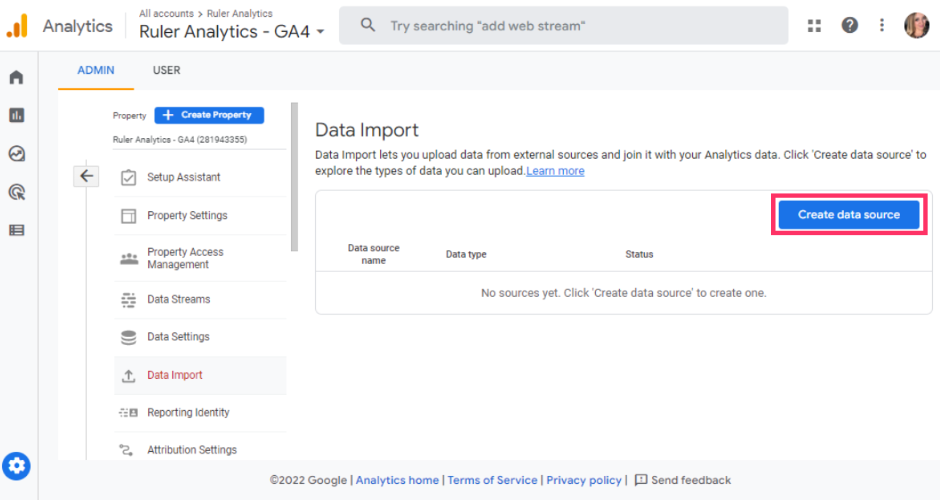Open the Google apps grid icon
Screen dimensions: 940x500
814,25
